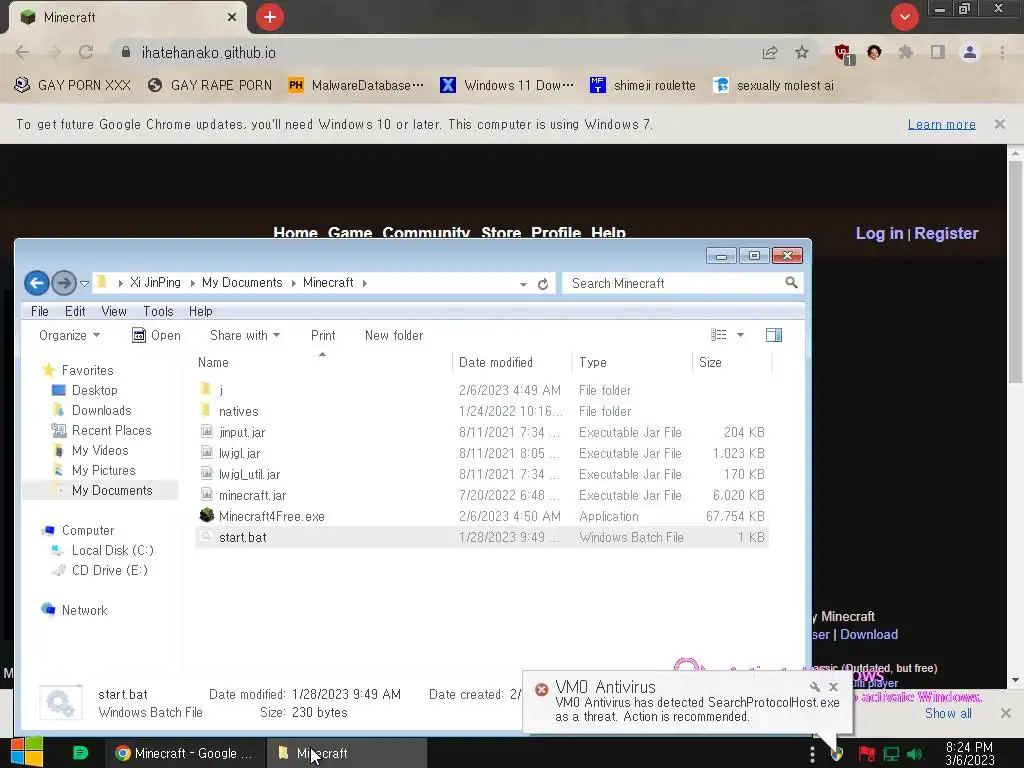The image size is (1024, 768).
Task: Sort files by the Name column
Action: tap(213, 362)
